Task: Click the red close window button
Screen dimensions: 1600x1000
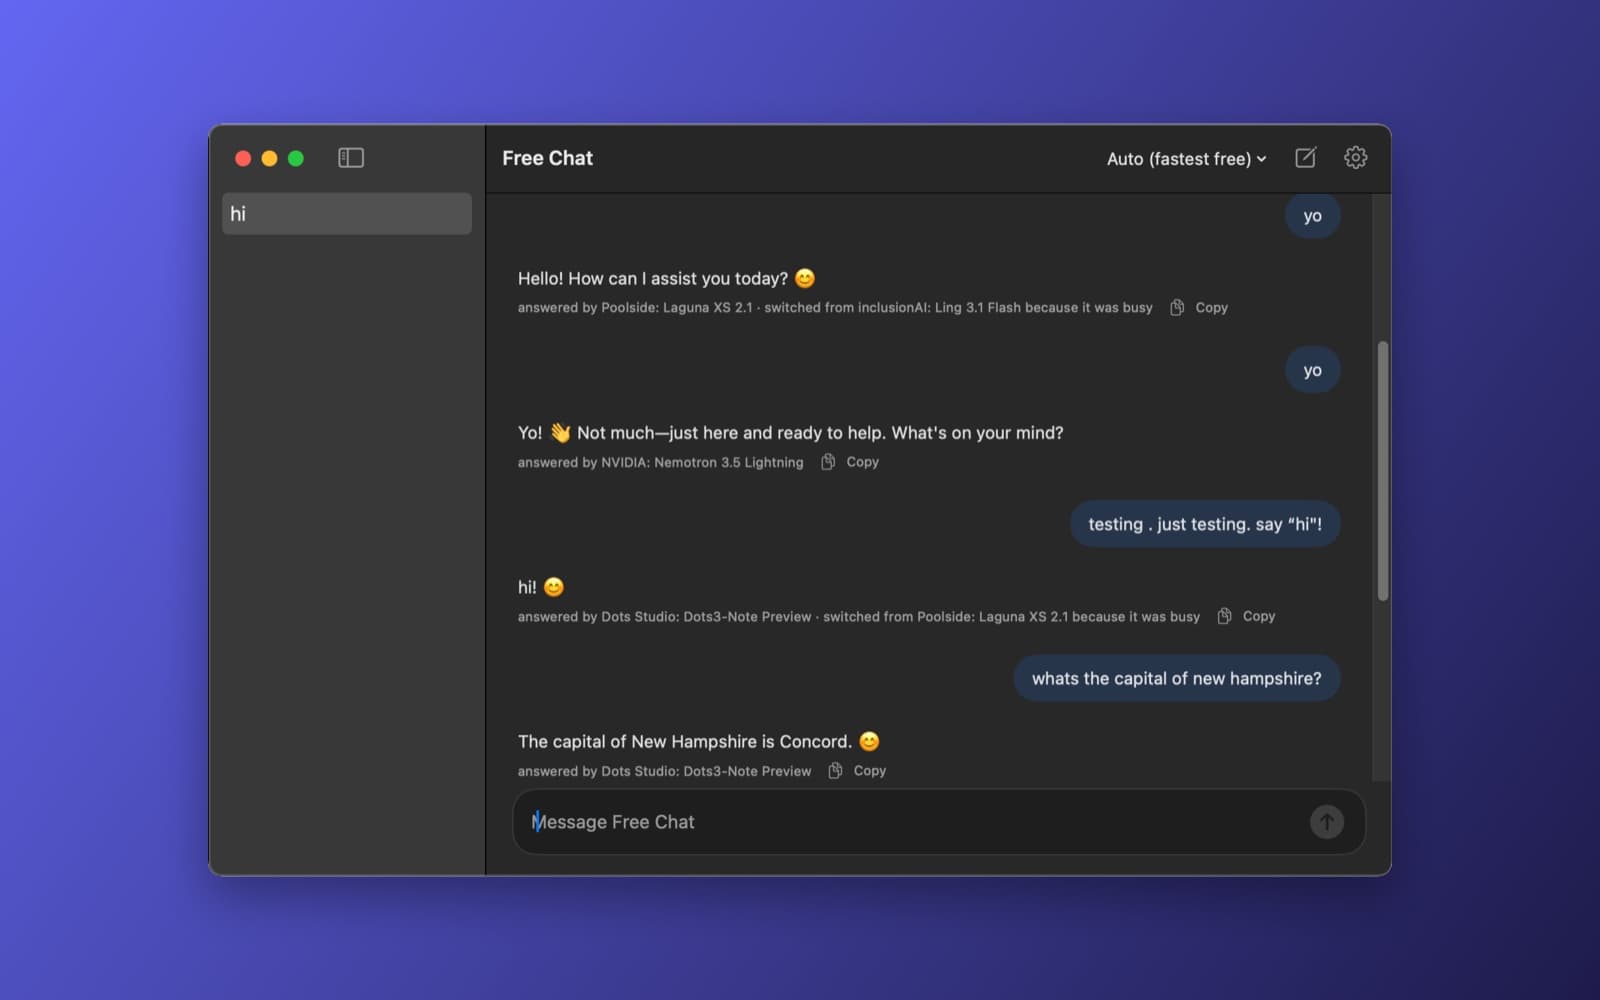Action: coord(243,158)
